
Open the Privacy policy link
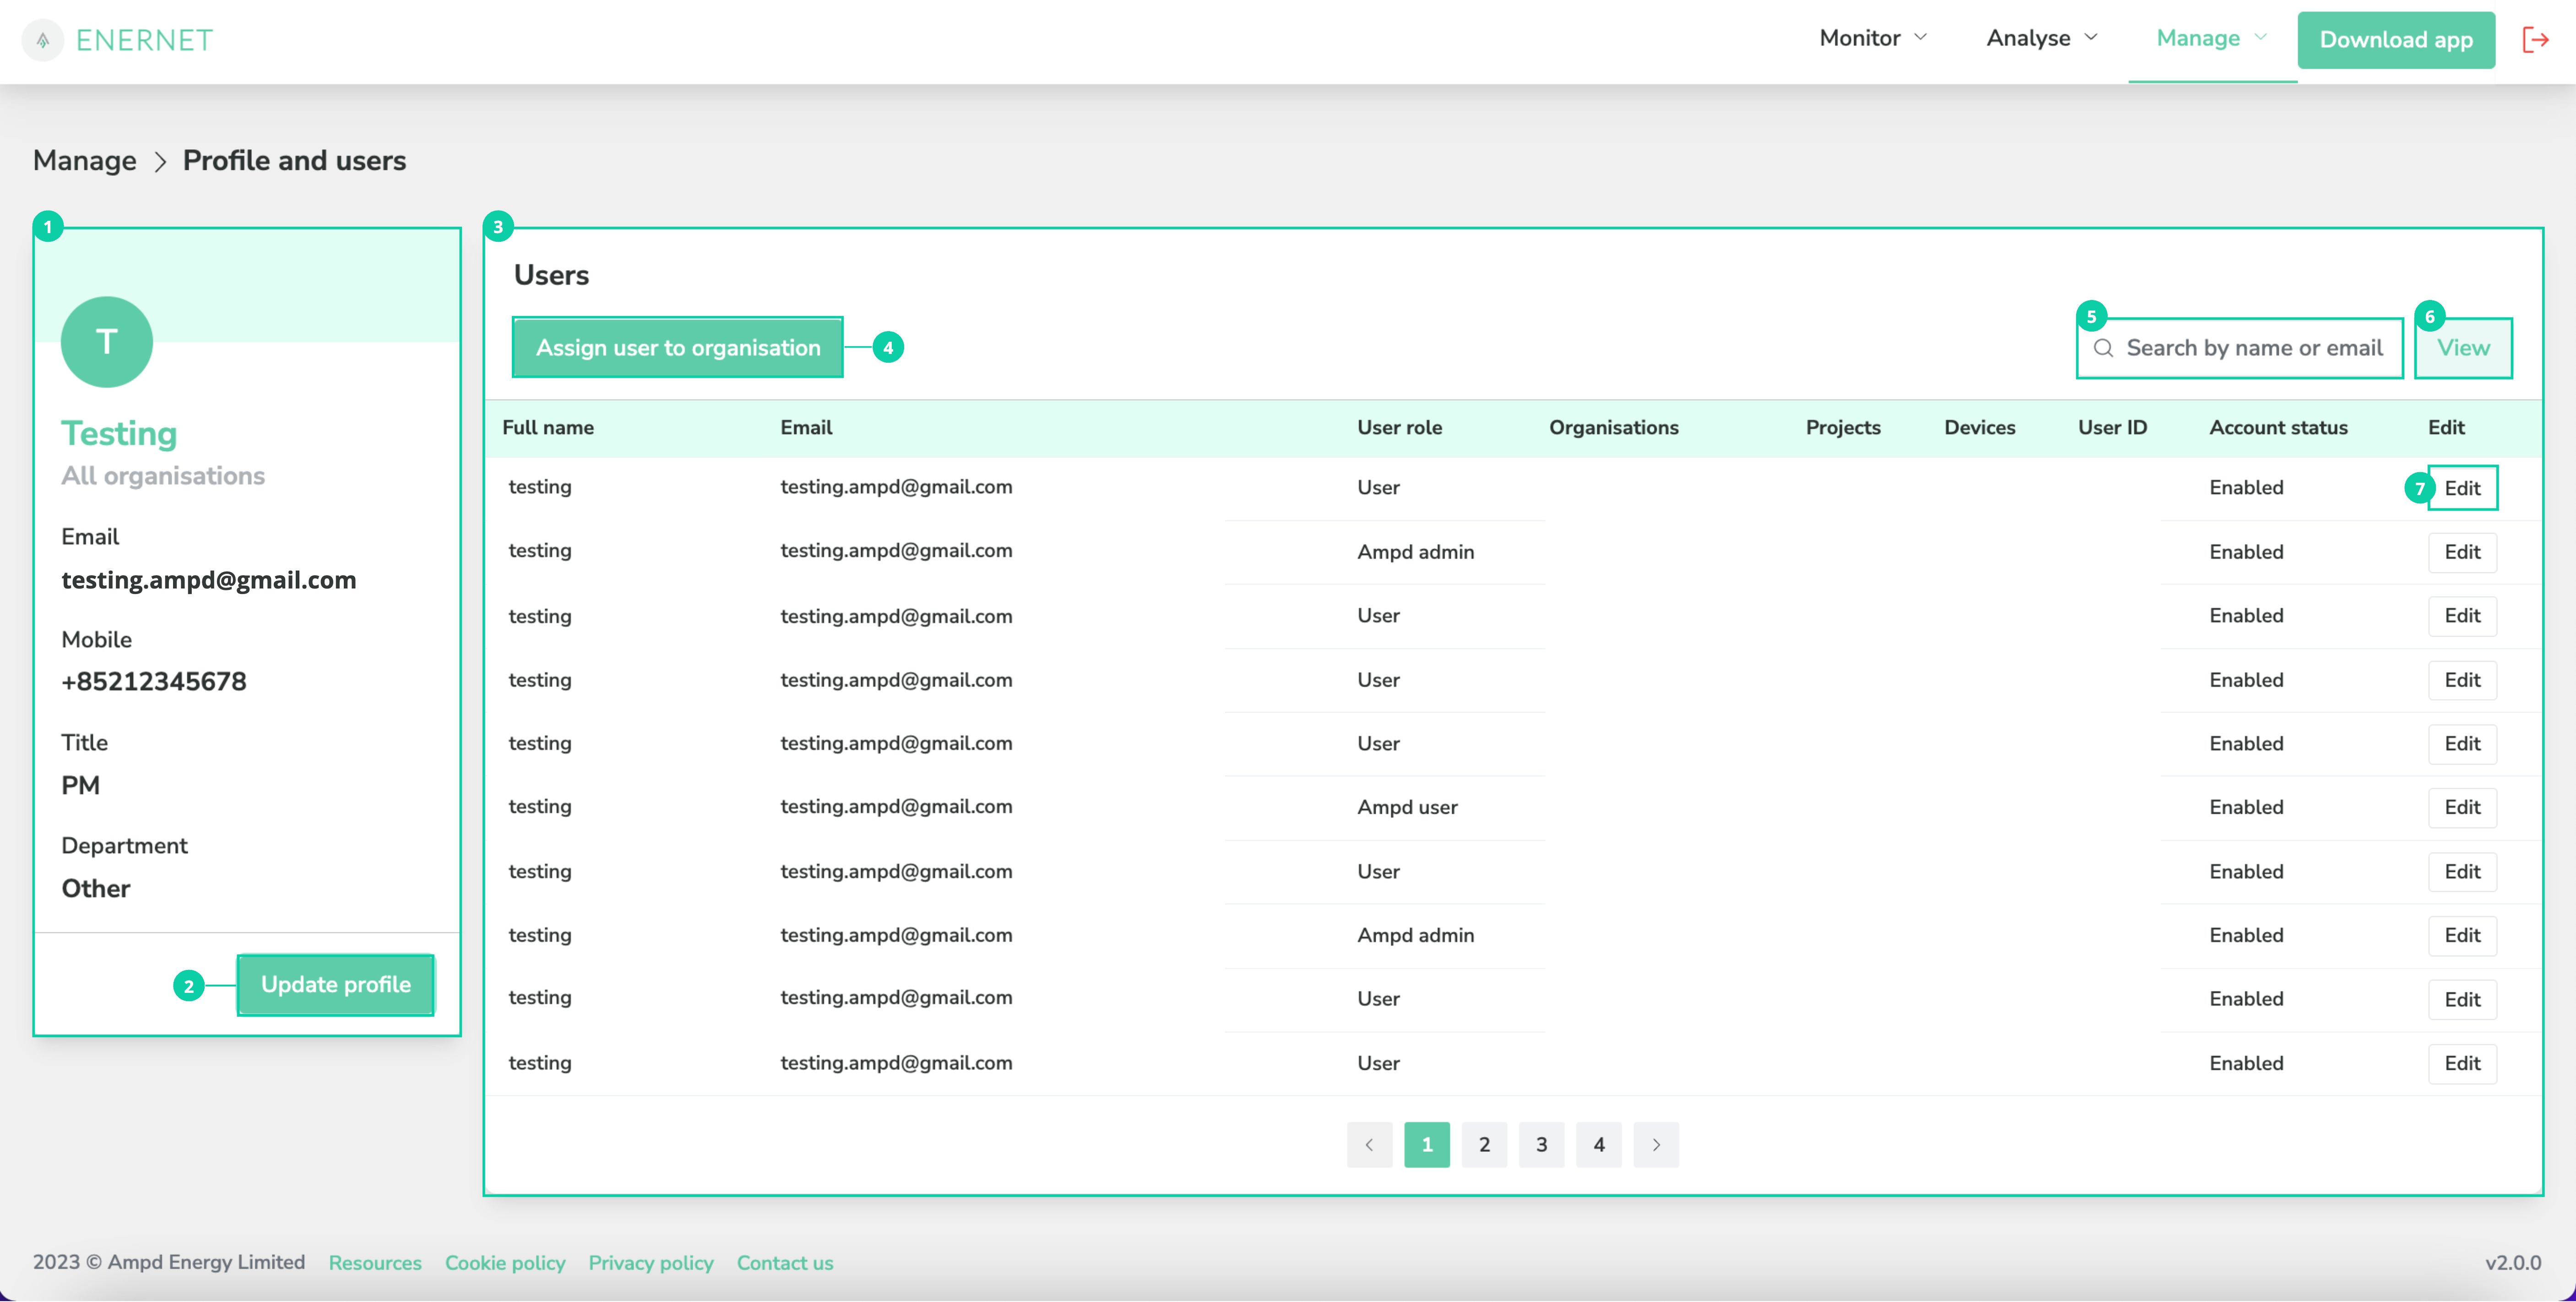point(651,1263)
